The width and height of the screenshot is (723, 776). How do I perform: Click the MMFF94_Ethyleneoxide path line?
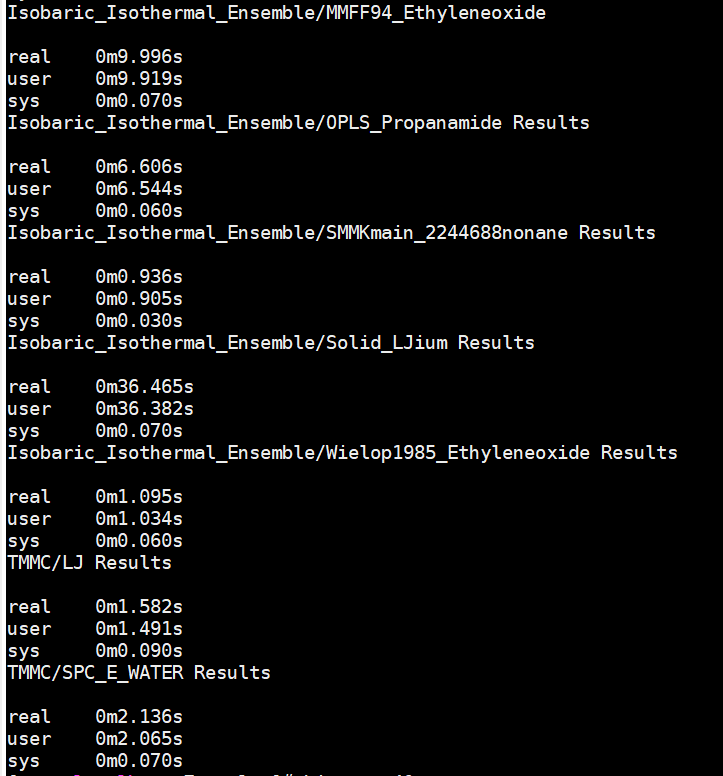277,13
